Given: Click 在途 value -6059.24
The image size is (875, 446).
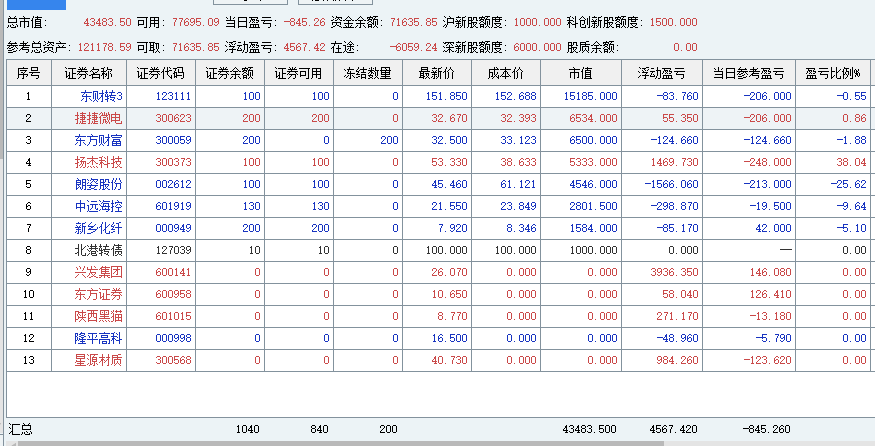Looking at the screenshot, I should [x=413, y=47].
